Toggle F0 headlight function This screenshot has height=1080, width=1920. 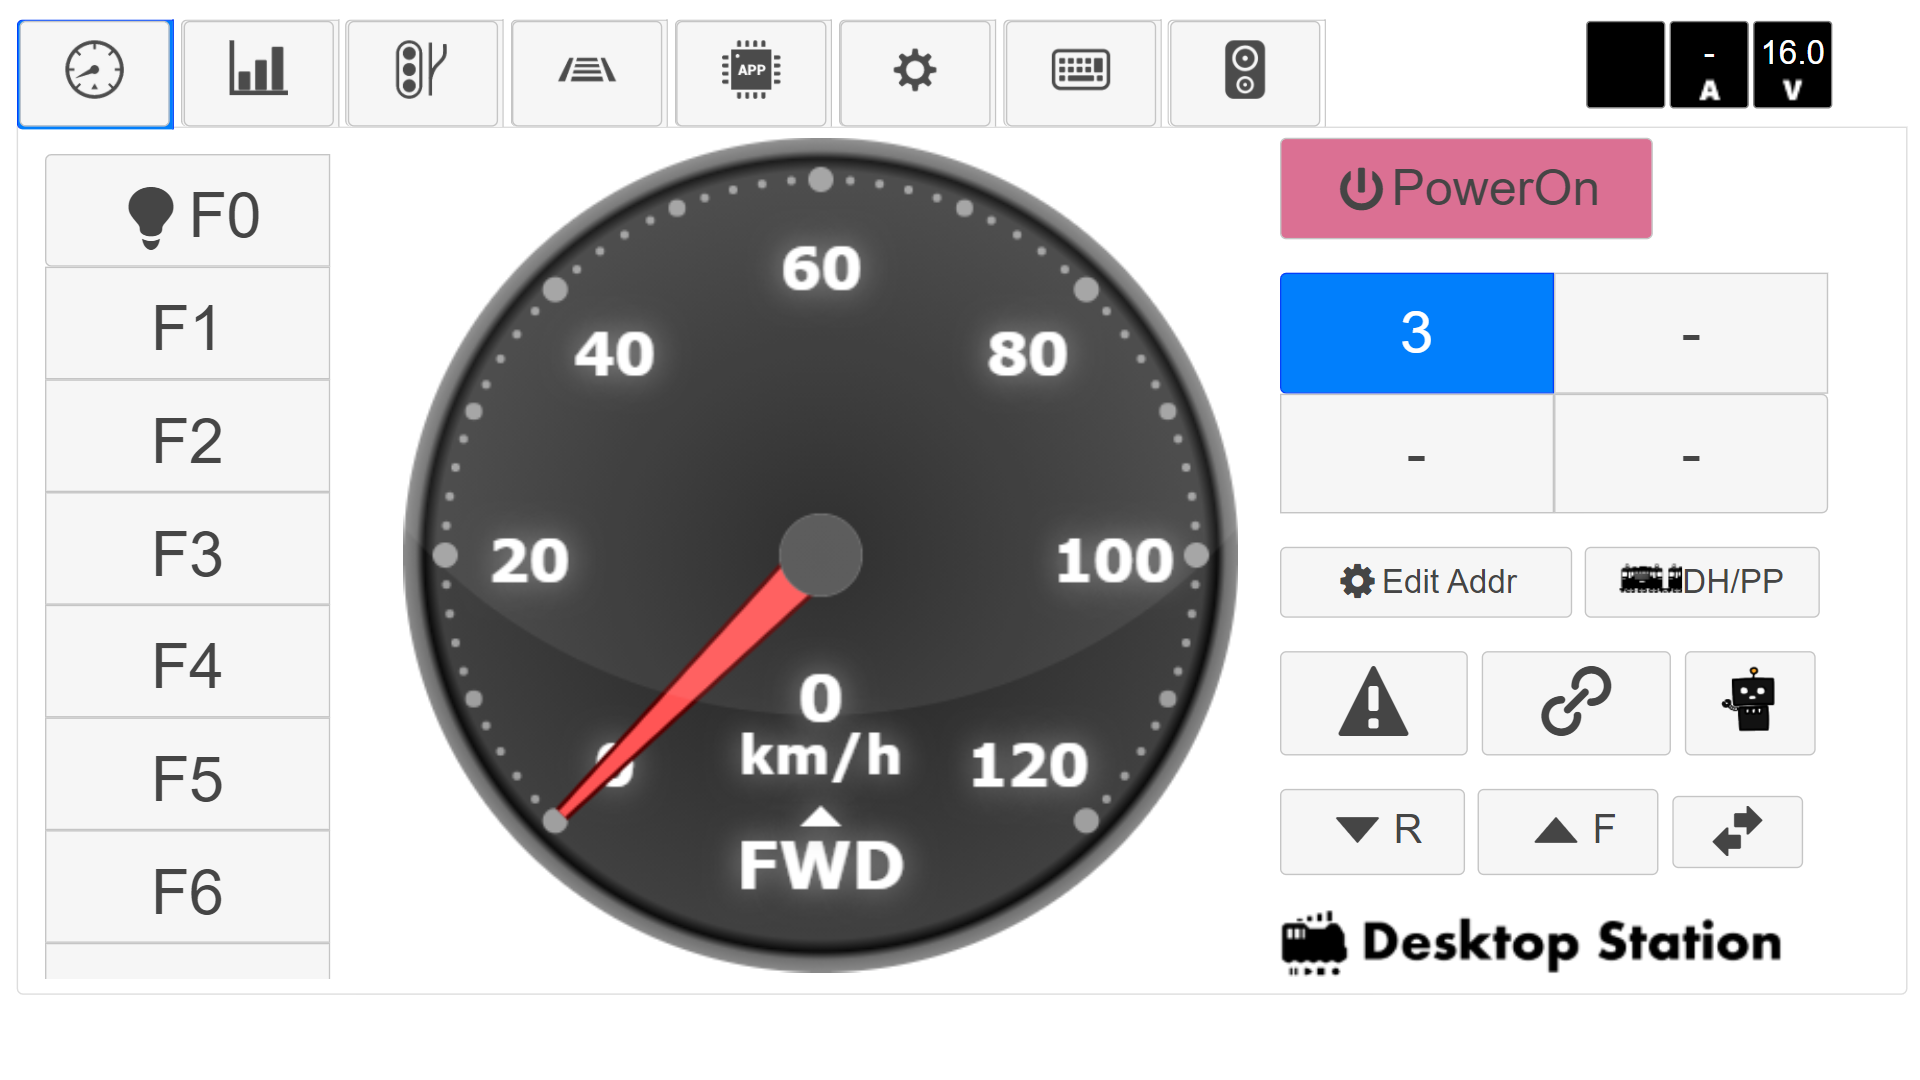click(x=188, y=212)
